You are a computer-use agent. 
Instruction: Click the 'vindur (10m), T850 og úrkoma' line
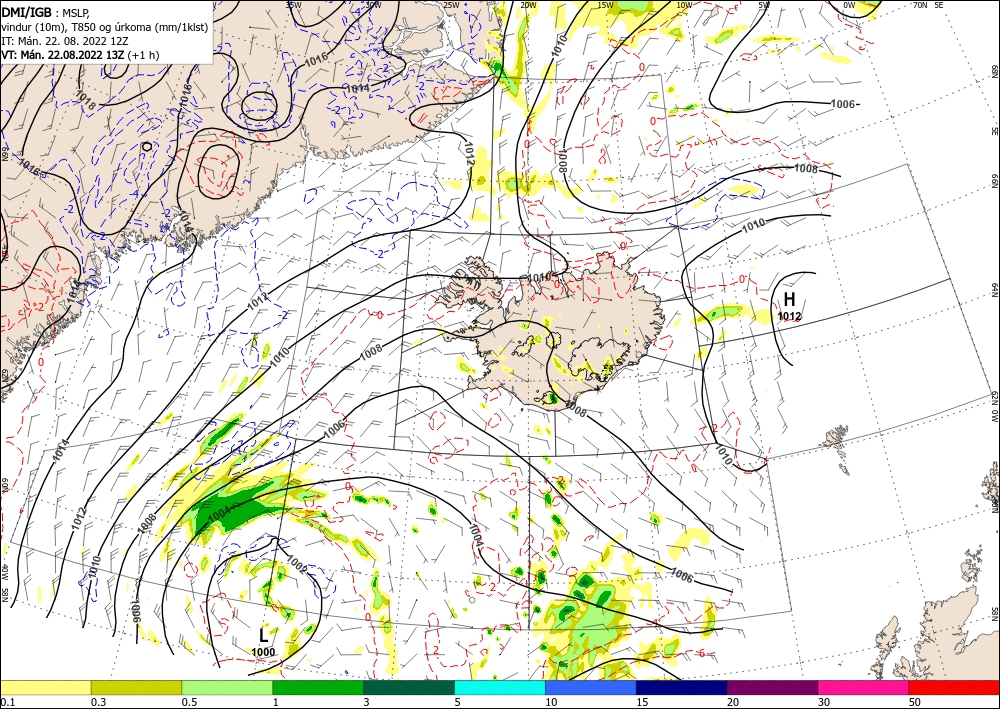[105, 27]
